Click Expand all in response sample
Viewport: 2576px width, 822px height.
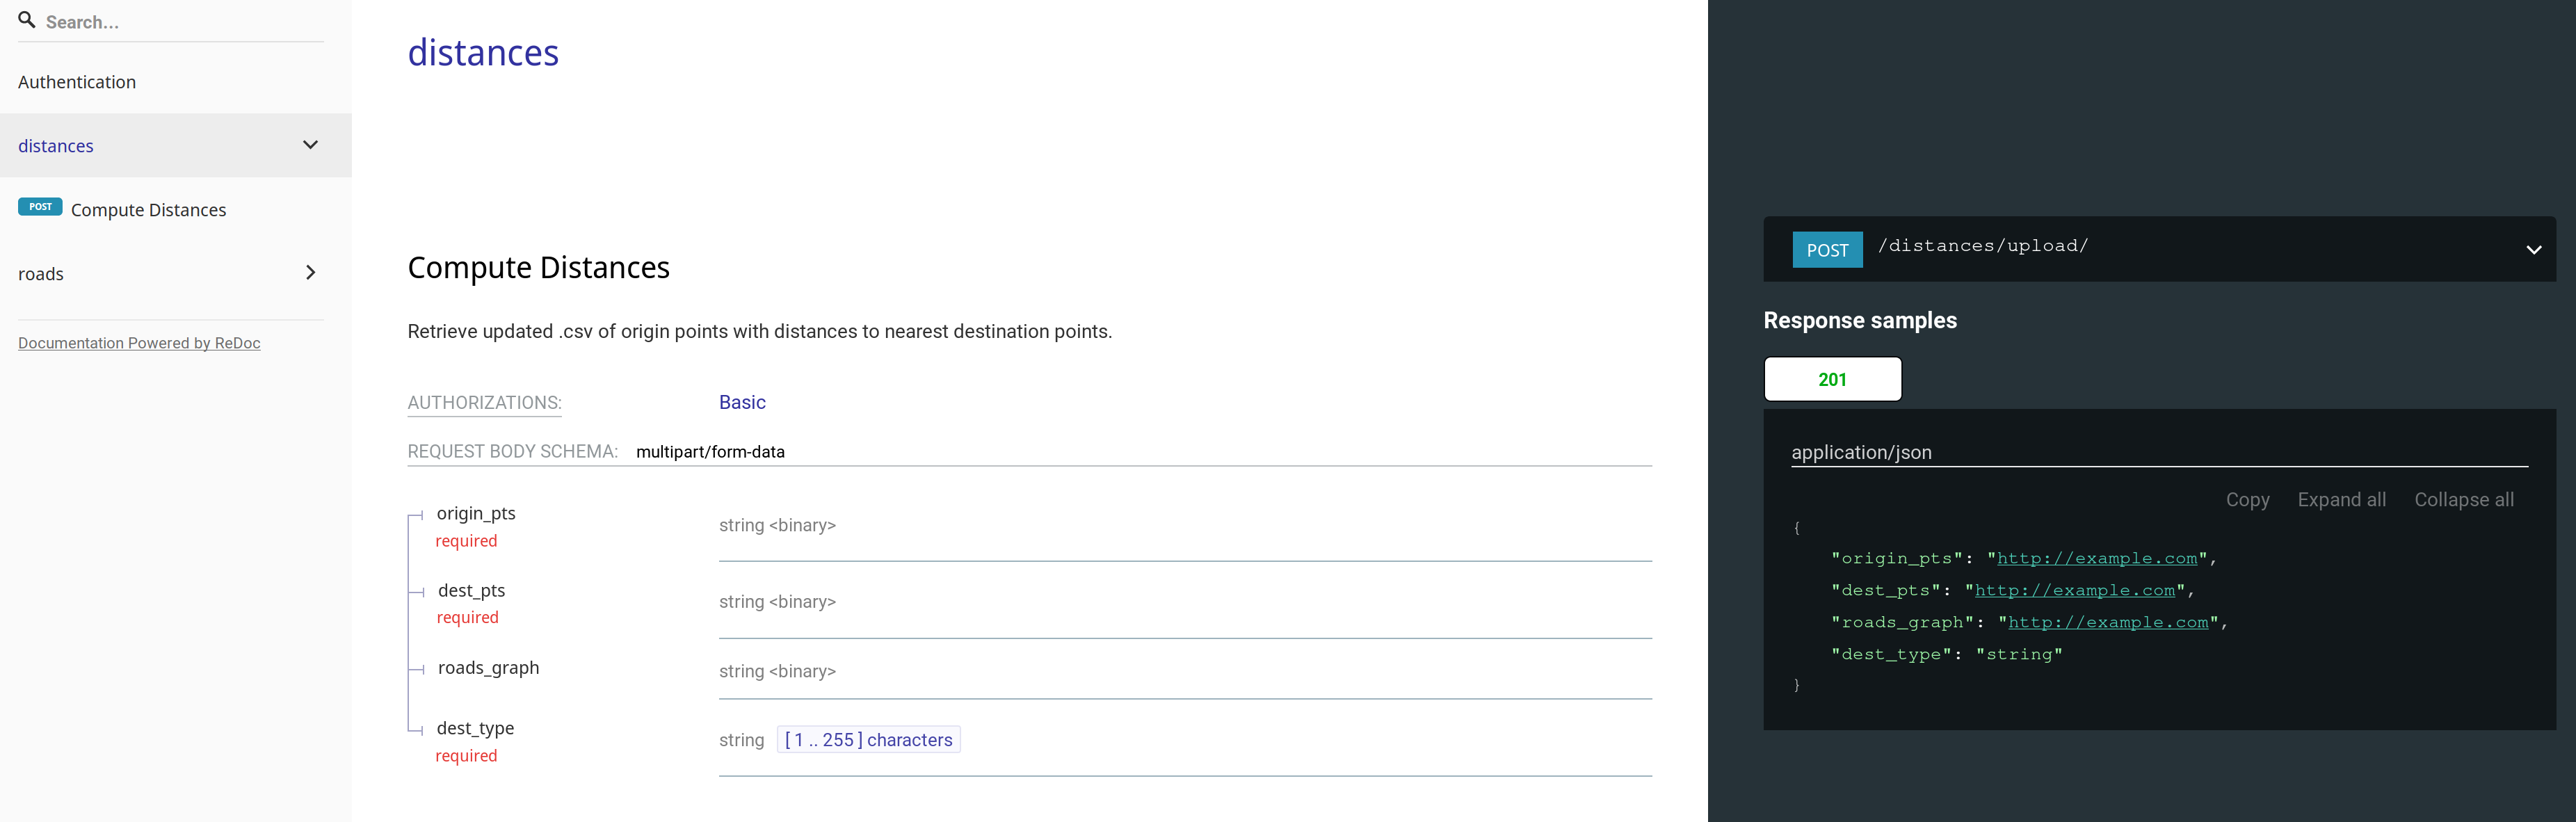coord(2341,500)
